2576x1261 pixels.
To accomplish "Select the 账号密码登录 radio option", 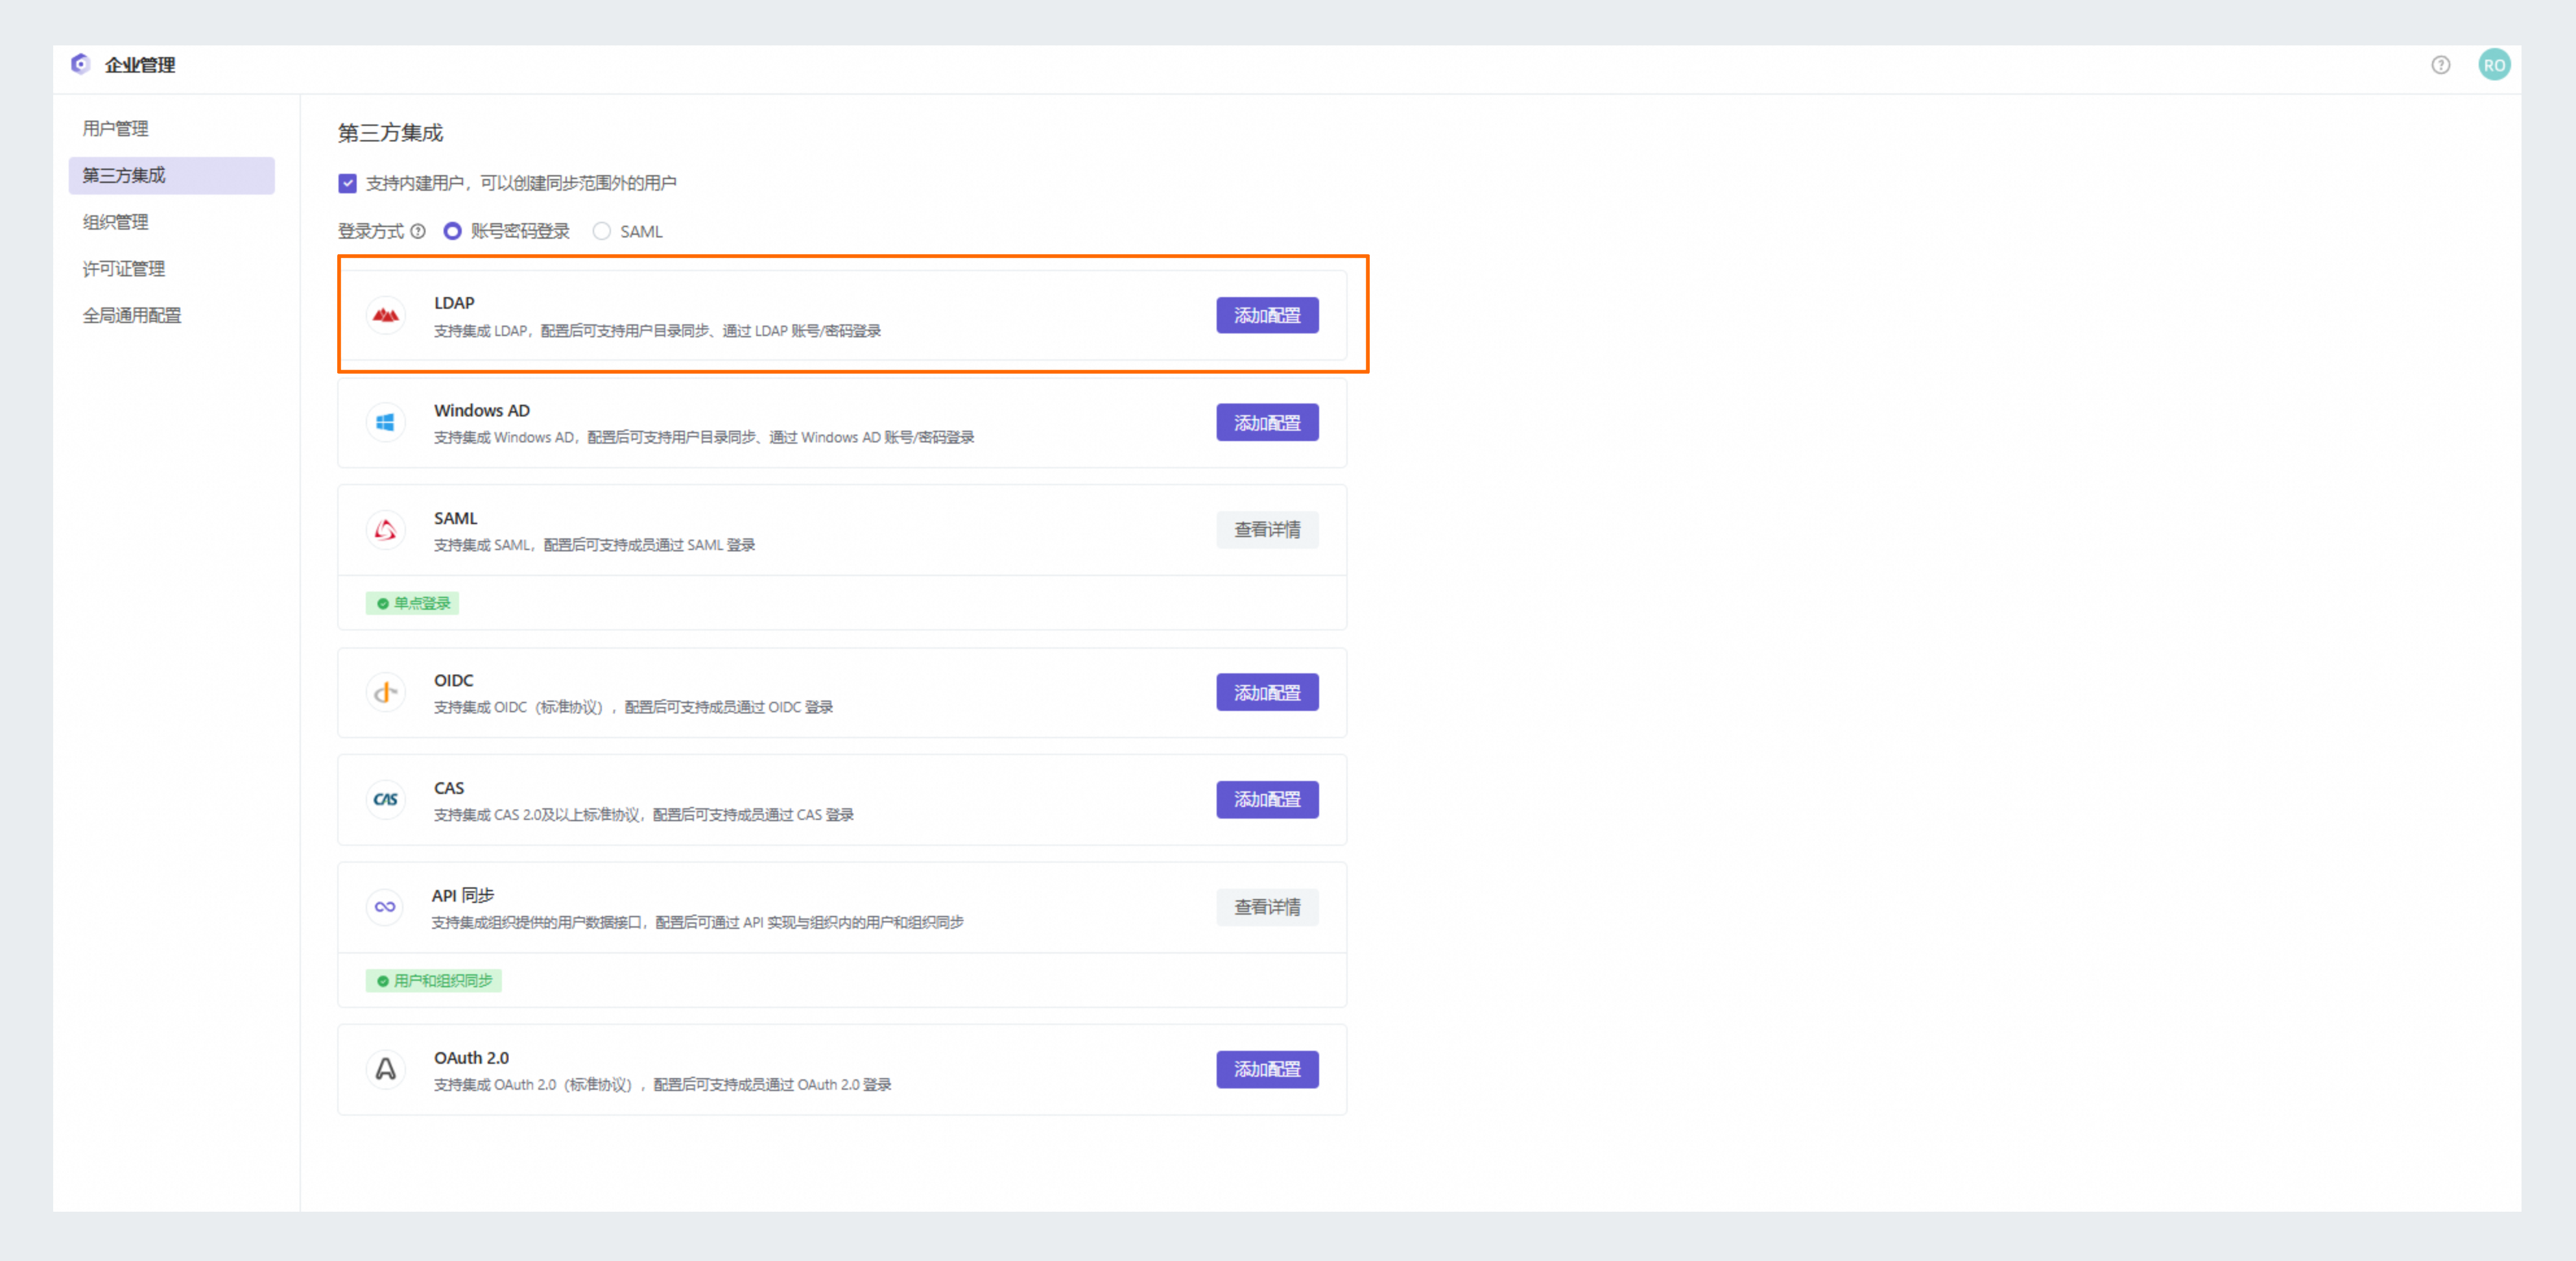I will click(452, 232).
